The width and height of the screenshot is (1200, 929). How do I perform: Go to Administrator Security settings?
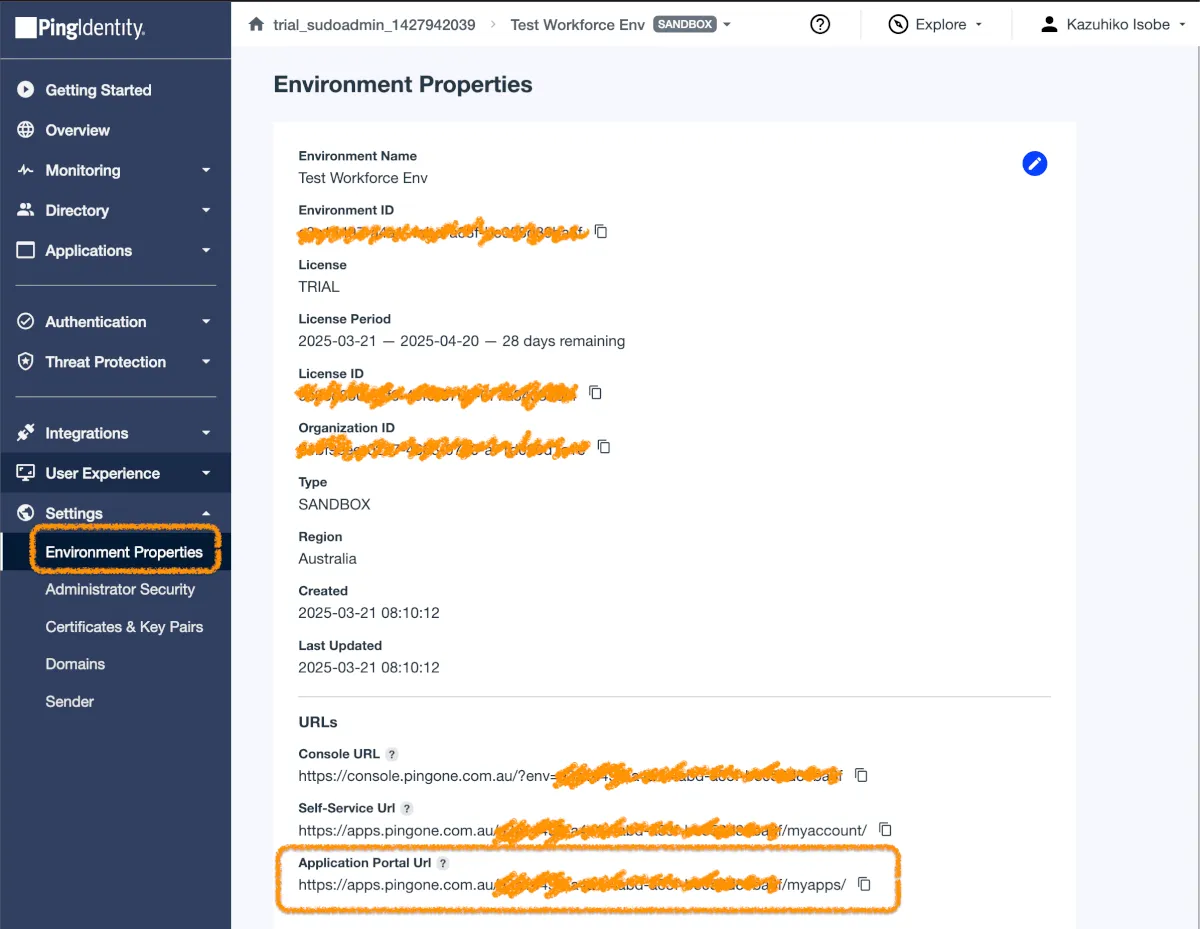[x=120, y=589]
